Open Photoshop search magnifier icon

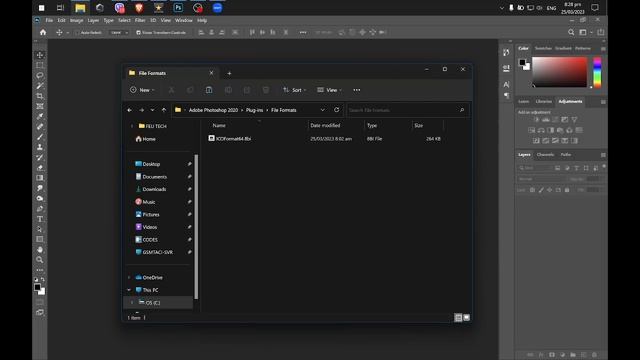pos(571,32)
